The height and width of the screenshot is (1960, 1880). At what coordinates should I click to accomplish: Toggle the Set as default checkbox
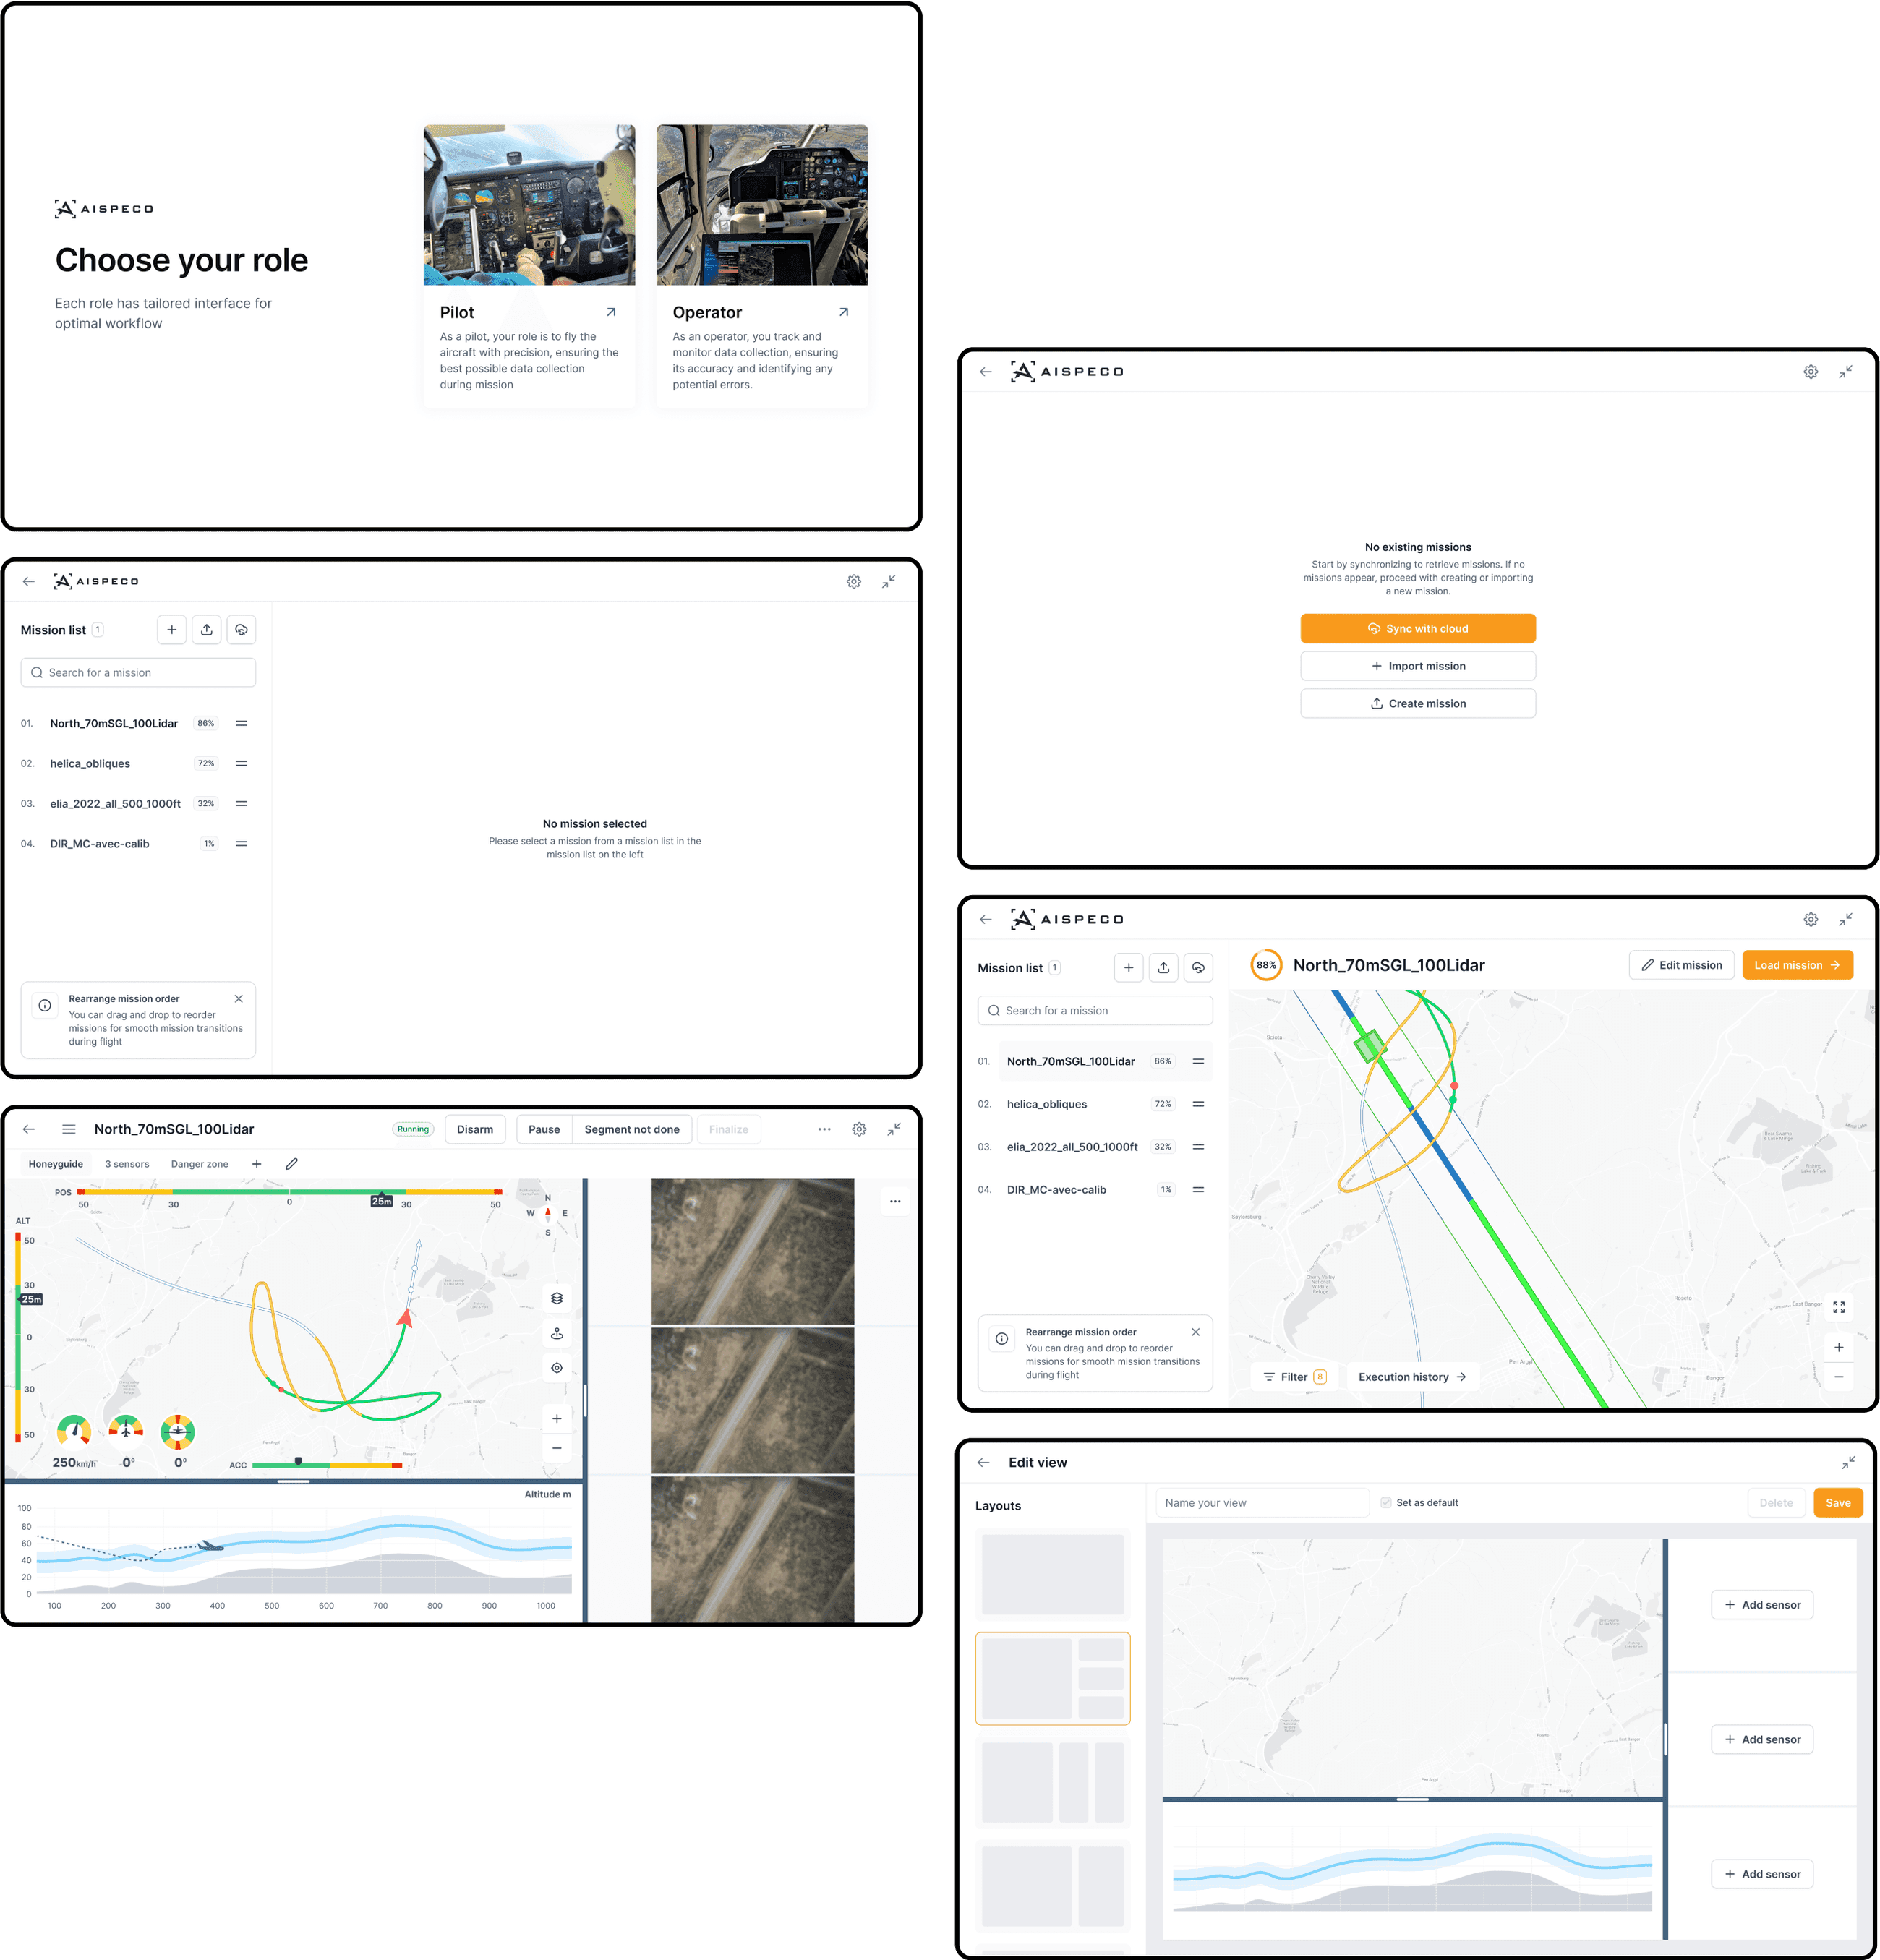[1386, 1502]
